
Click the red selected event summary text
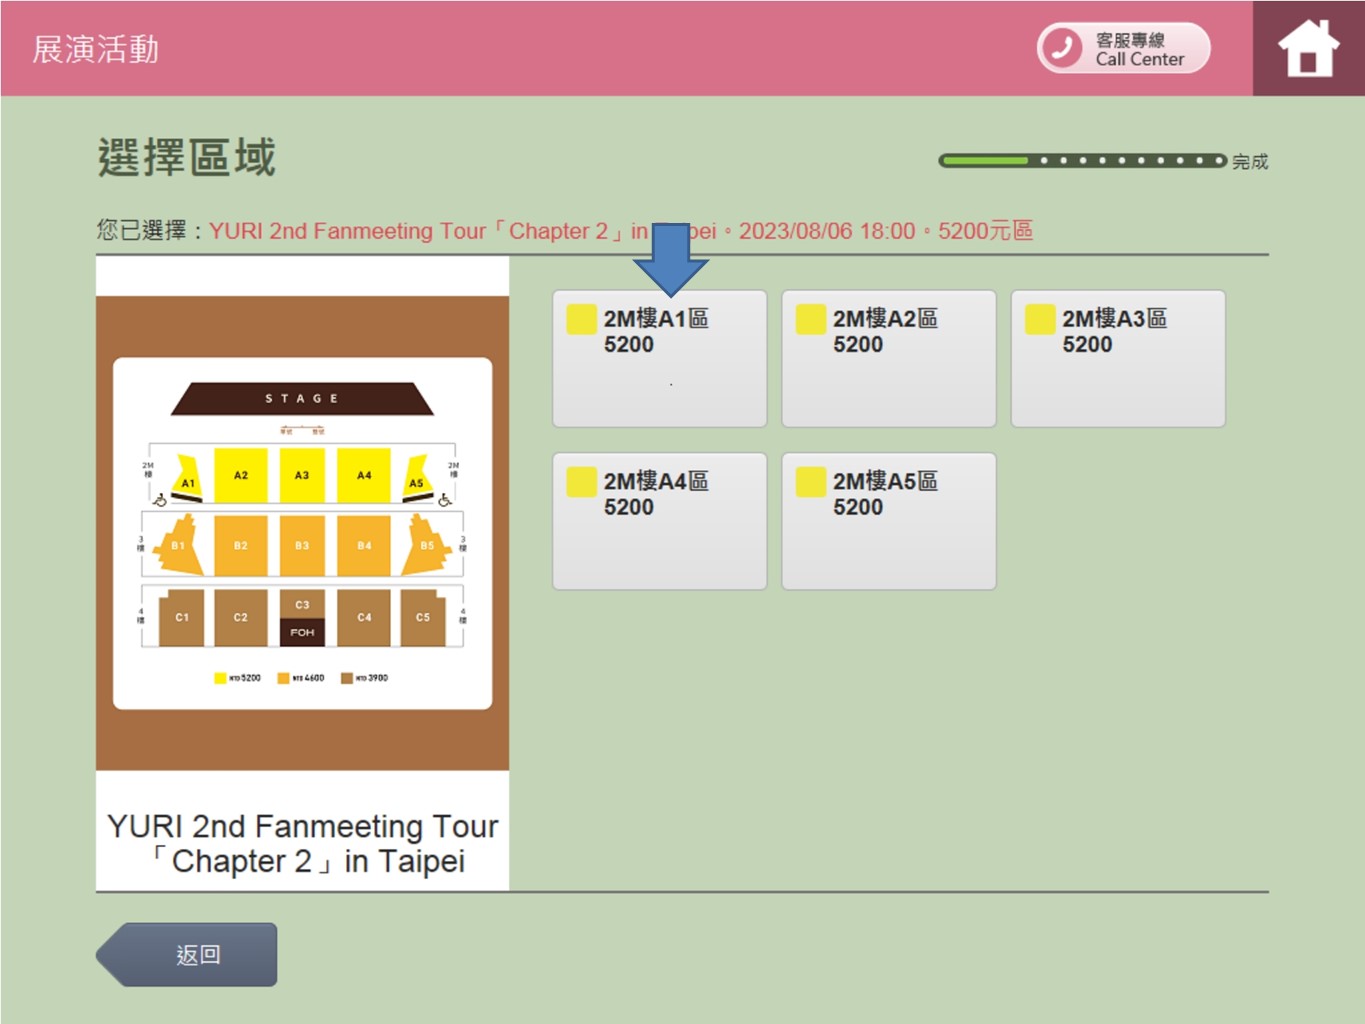pyautogui.click(x=621, y=231)
